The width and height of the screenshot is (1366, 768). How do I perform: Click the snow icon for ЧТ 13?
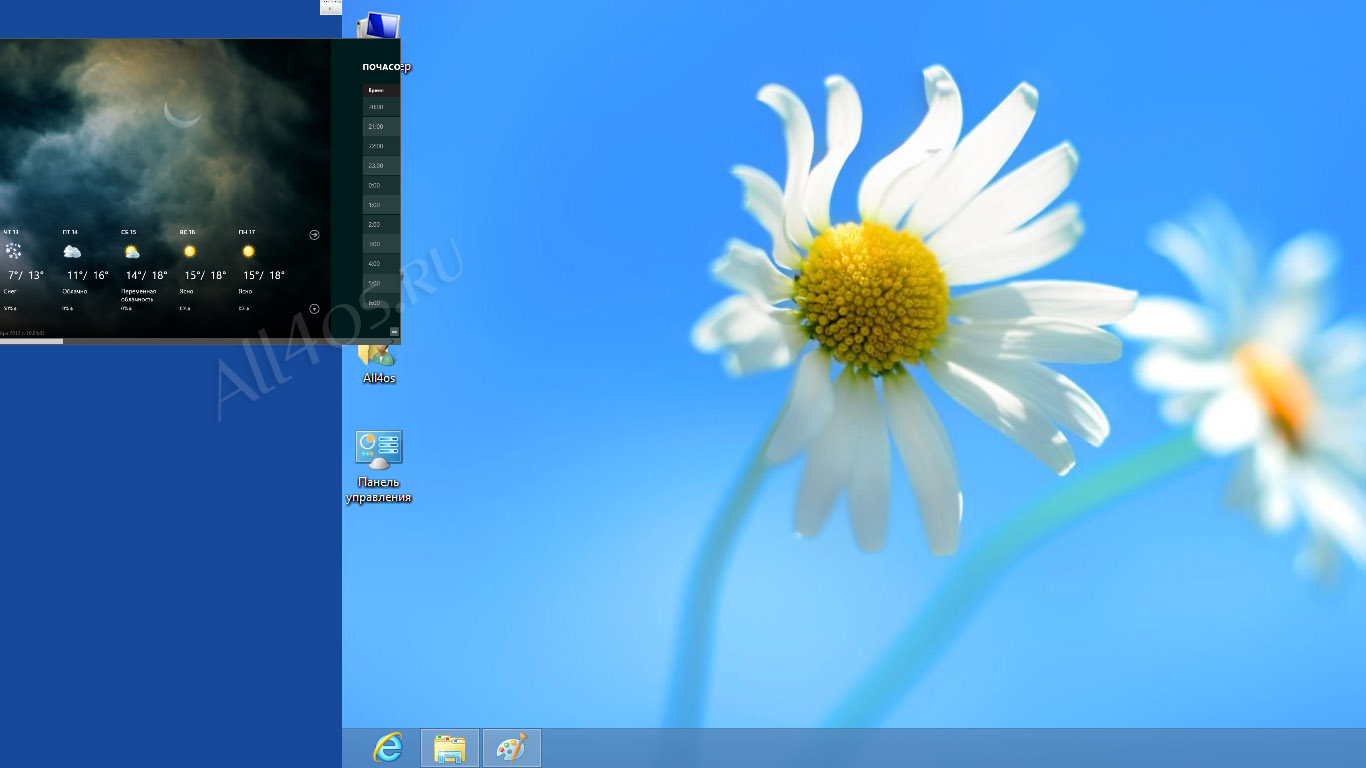pyautogui.click(x=13, y=251)
